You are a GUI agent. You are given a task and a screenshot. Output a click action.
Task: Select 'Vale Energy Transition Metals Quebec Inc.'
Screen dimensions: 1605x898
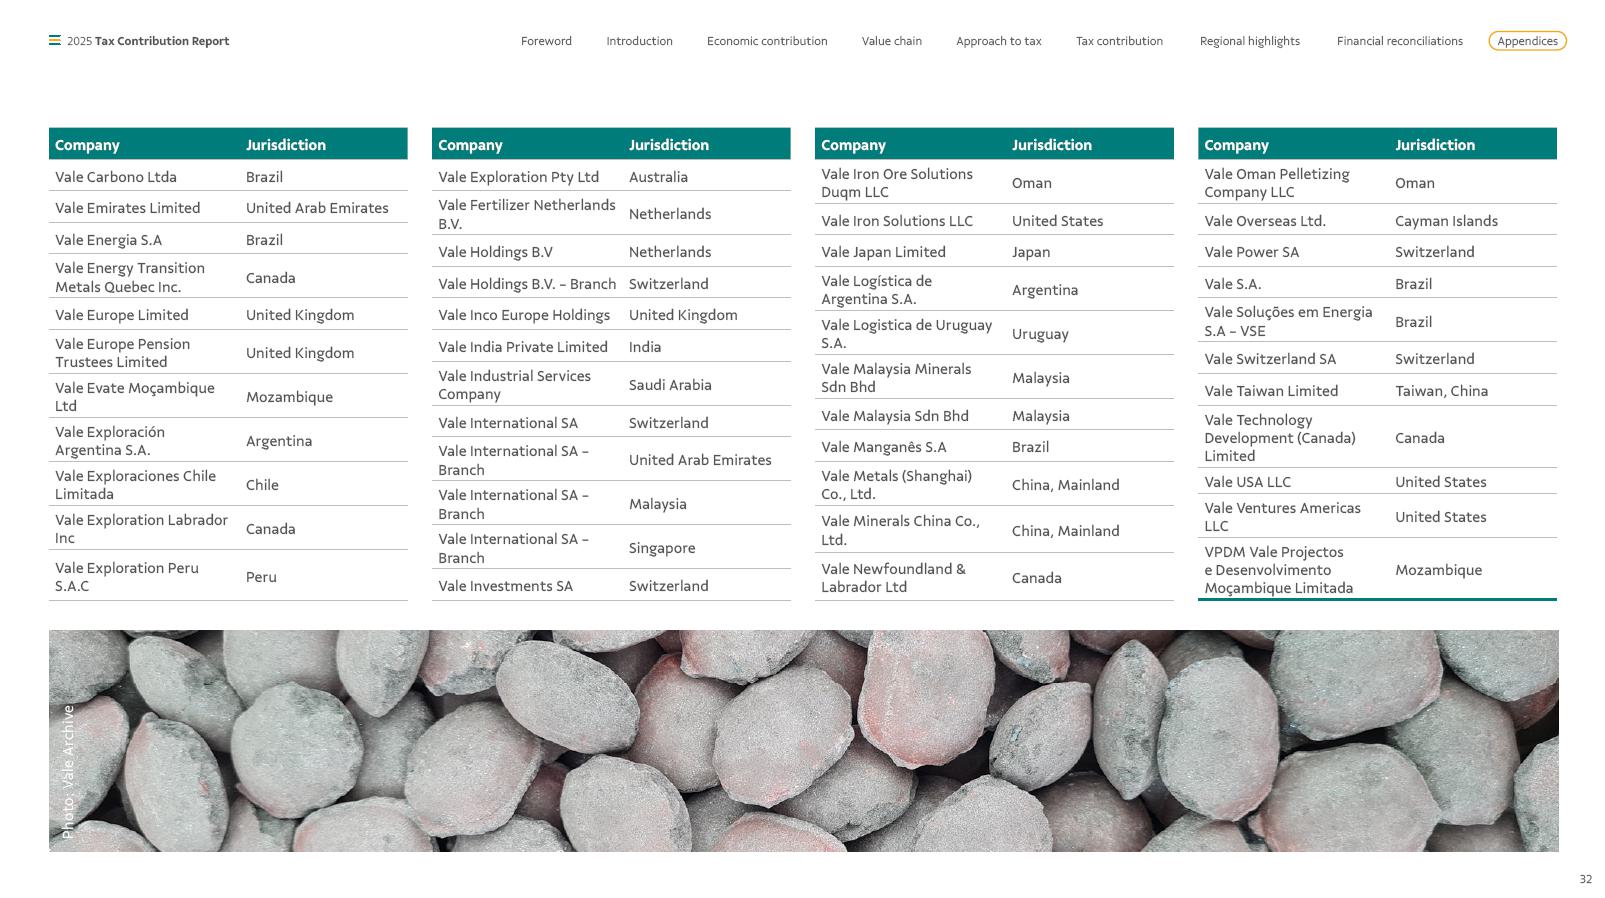click(130, 277)
